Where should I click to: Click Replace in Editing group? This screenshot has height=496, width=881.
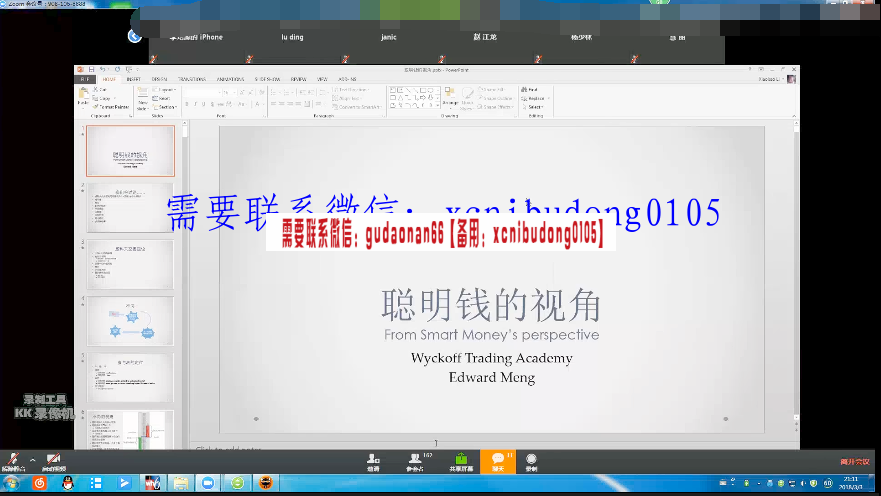(533, 98)
